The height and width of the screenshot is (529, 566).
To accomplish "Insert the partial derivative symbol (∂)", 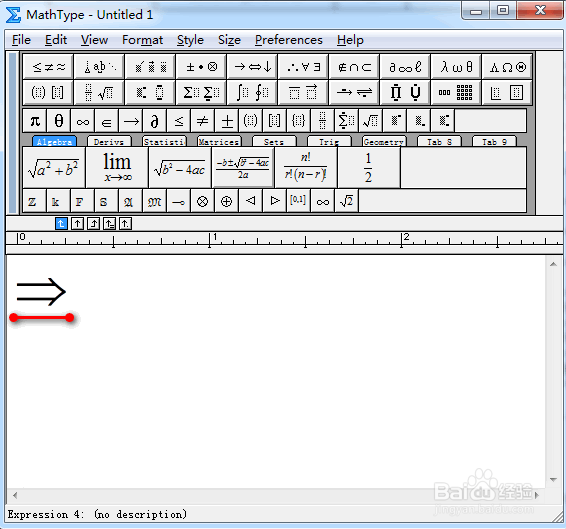I will 154,121.
